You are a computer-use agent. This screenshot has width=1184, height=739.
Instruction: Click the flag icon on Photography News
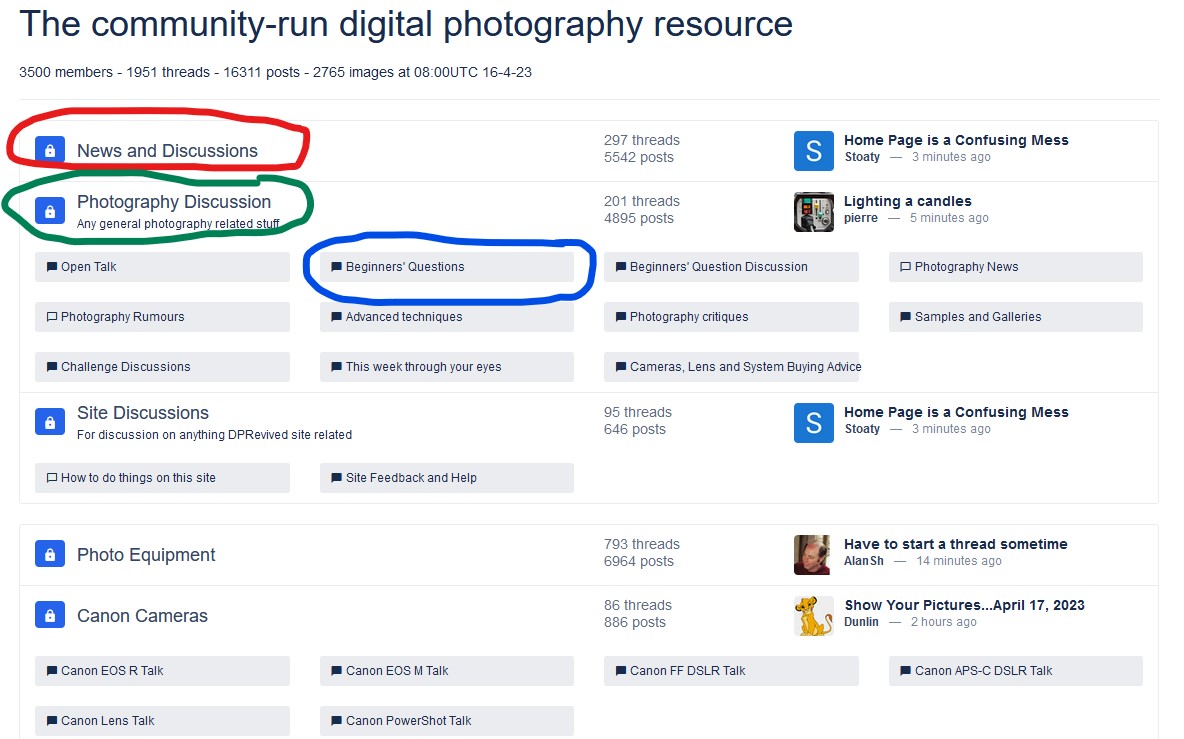(905, 267)
